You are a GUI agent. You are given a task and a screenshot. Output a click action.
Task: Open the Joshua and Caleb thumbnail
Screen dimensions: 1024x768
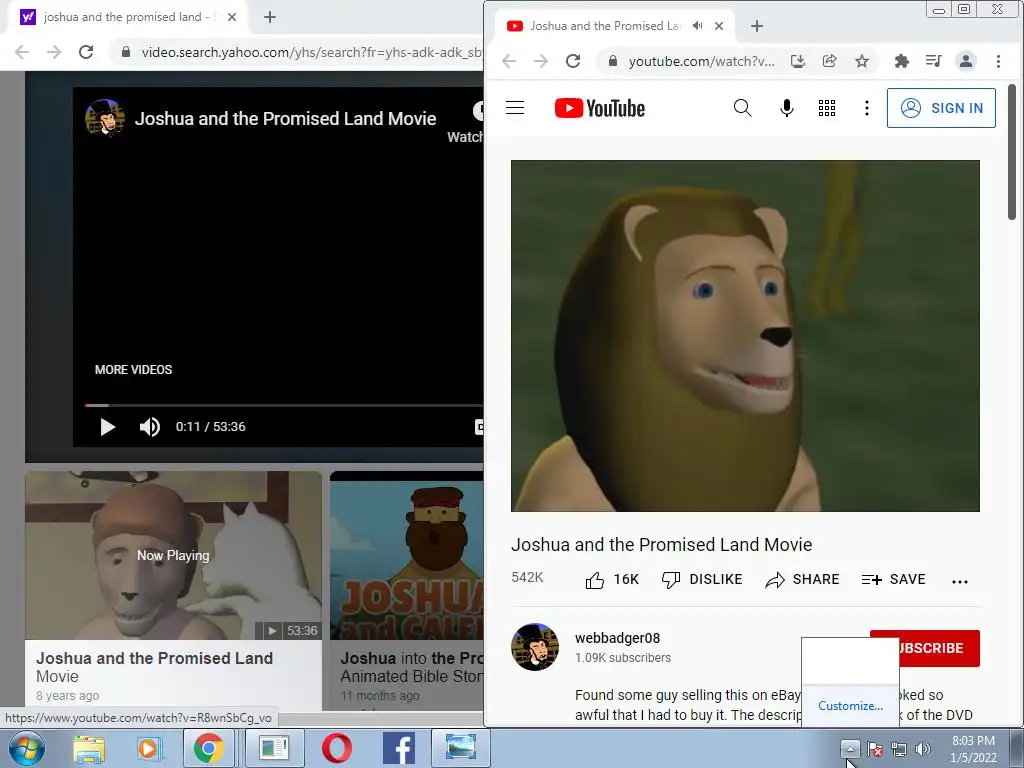[406, 556]
